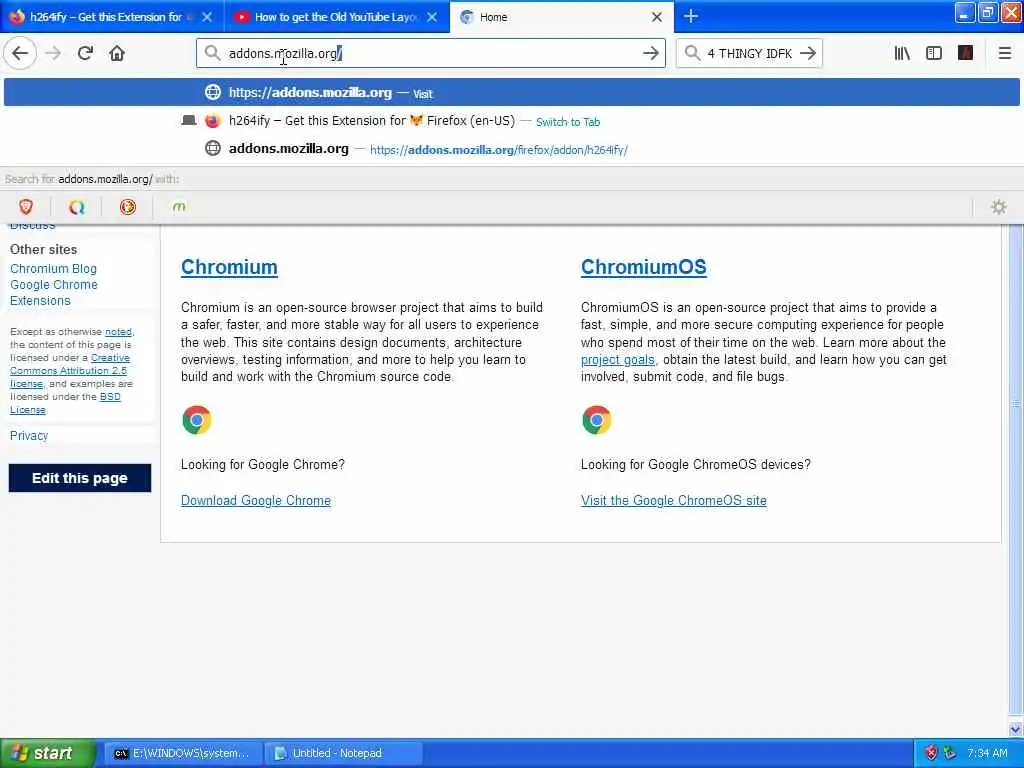Open the Chromium heading link
The image size is (1024, 768).
[x=229, y=266]
